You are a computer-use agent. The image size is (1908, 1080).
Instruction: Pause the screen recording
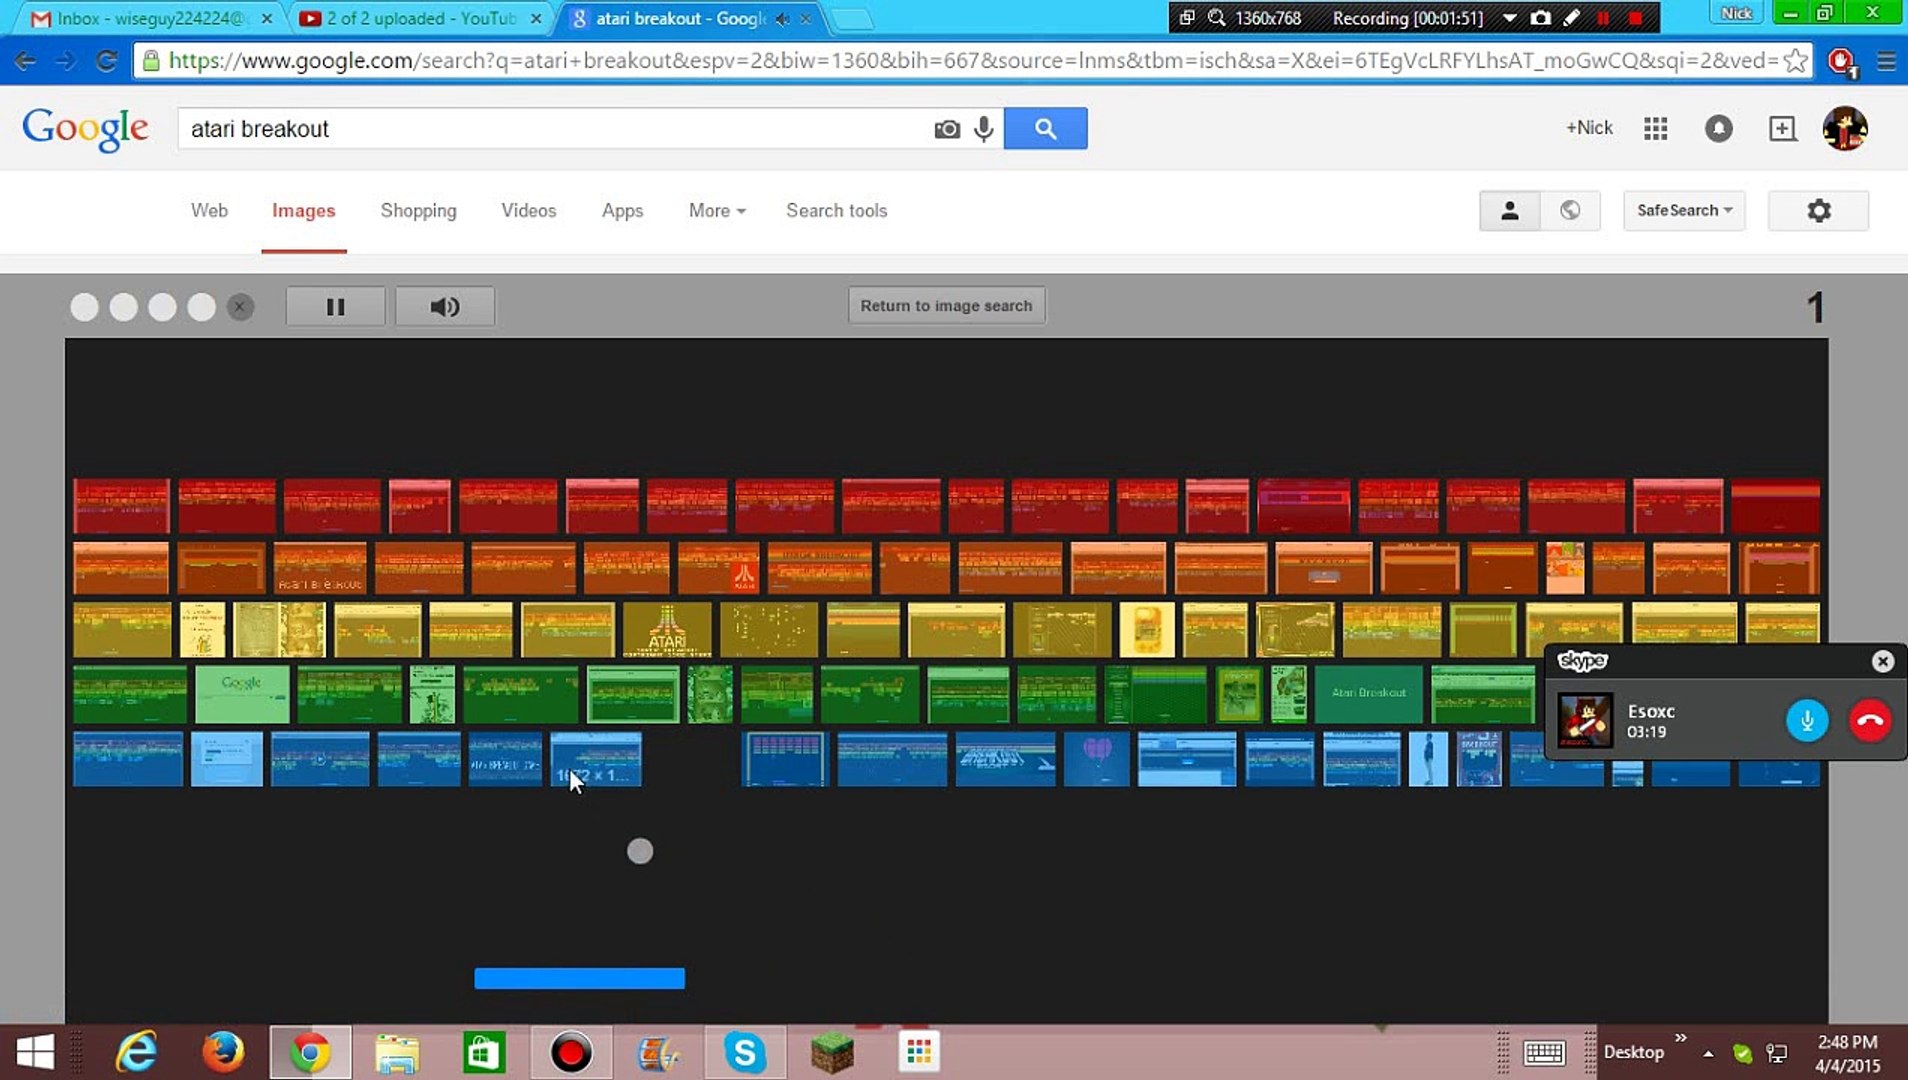[1603, 18]
